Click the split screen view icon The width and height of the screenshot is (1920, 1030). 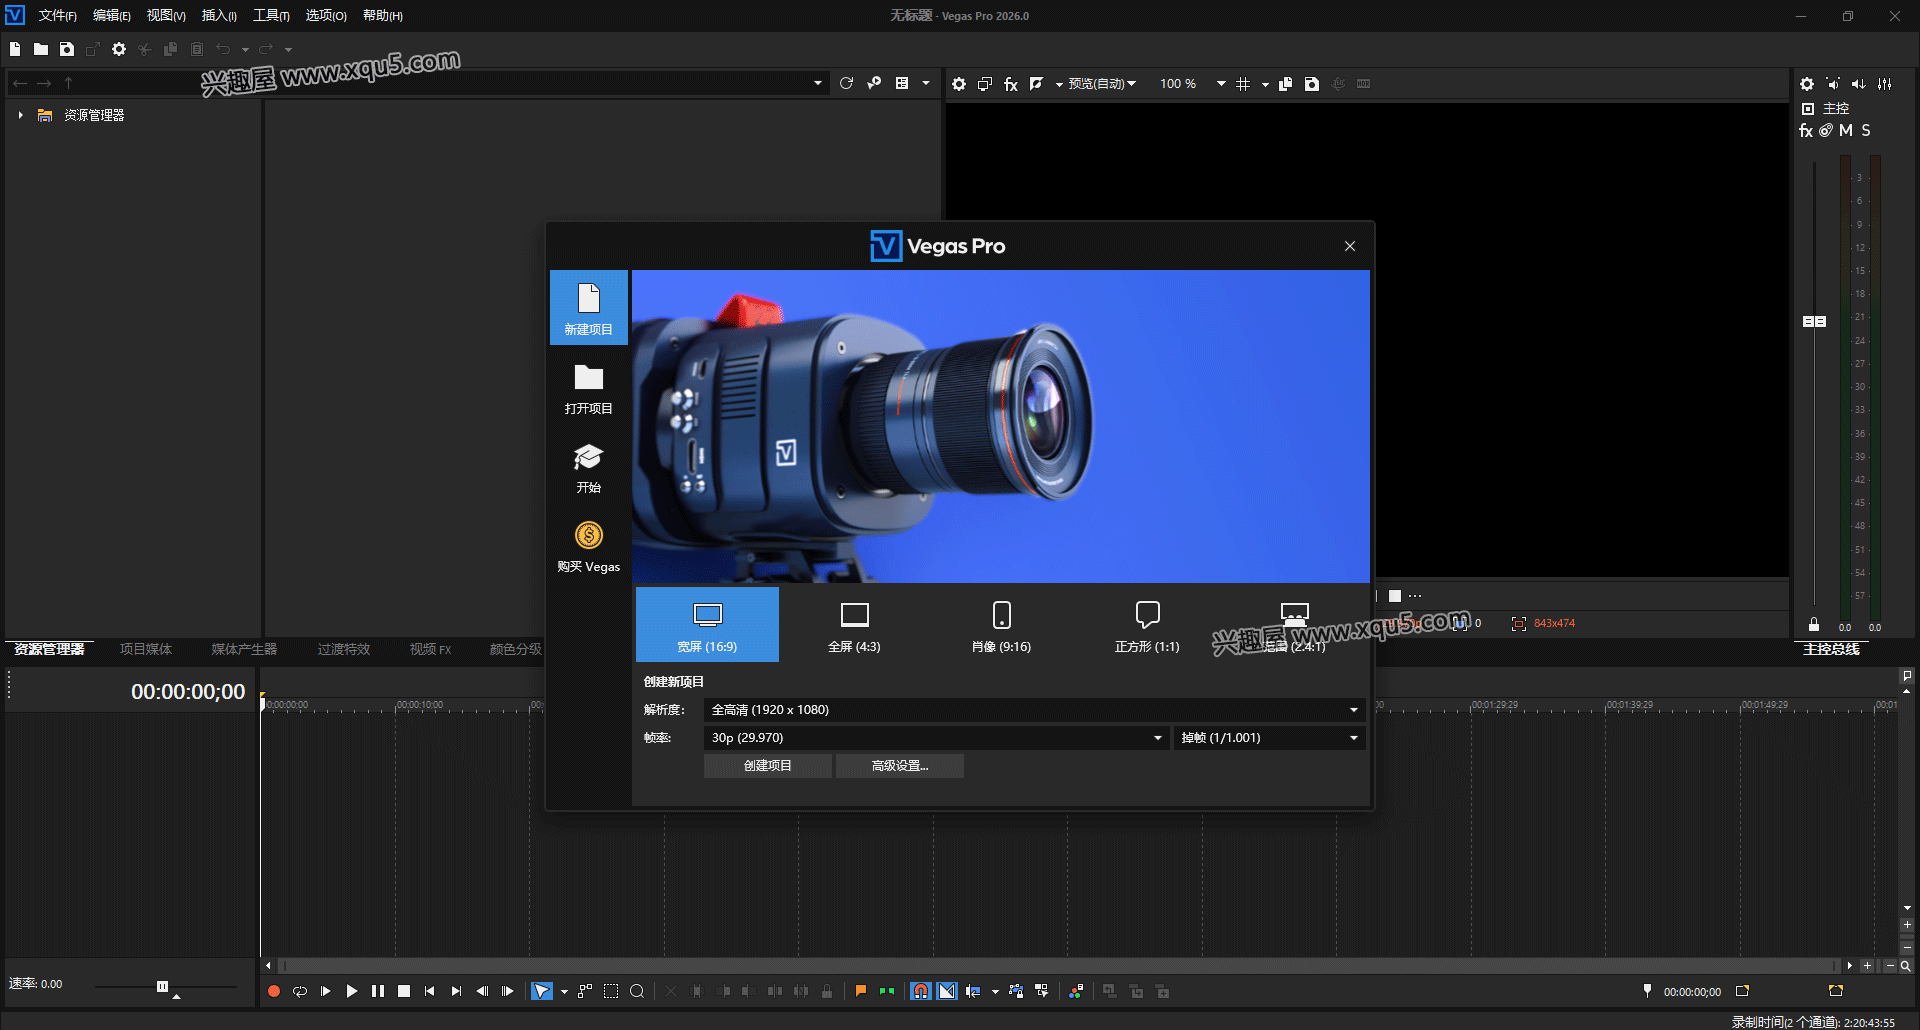pyautogui.click(x=1037, y=84)
